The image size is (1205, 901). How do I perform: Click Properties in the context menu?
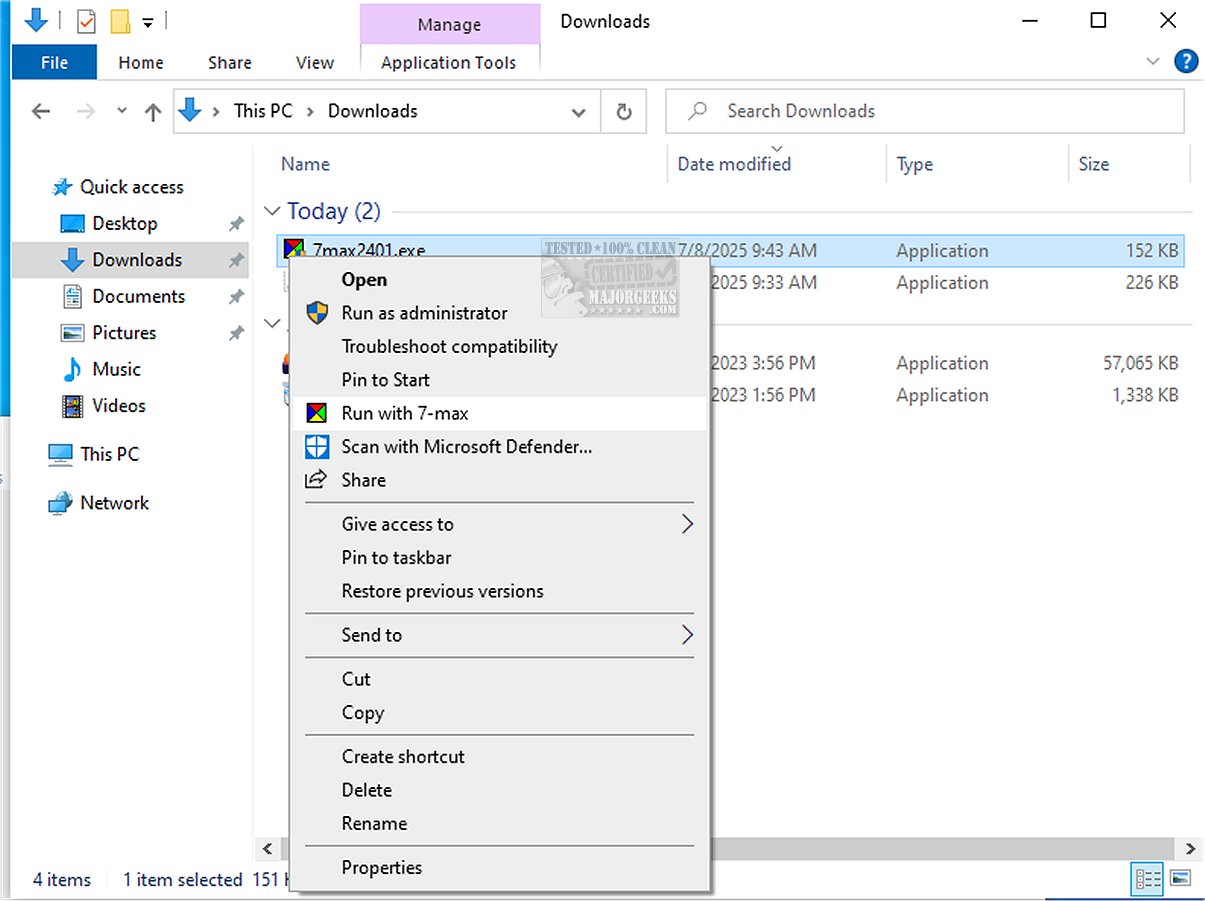(x=381, y=867)
